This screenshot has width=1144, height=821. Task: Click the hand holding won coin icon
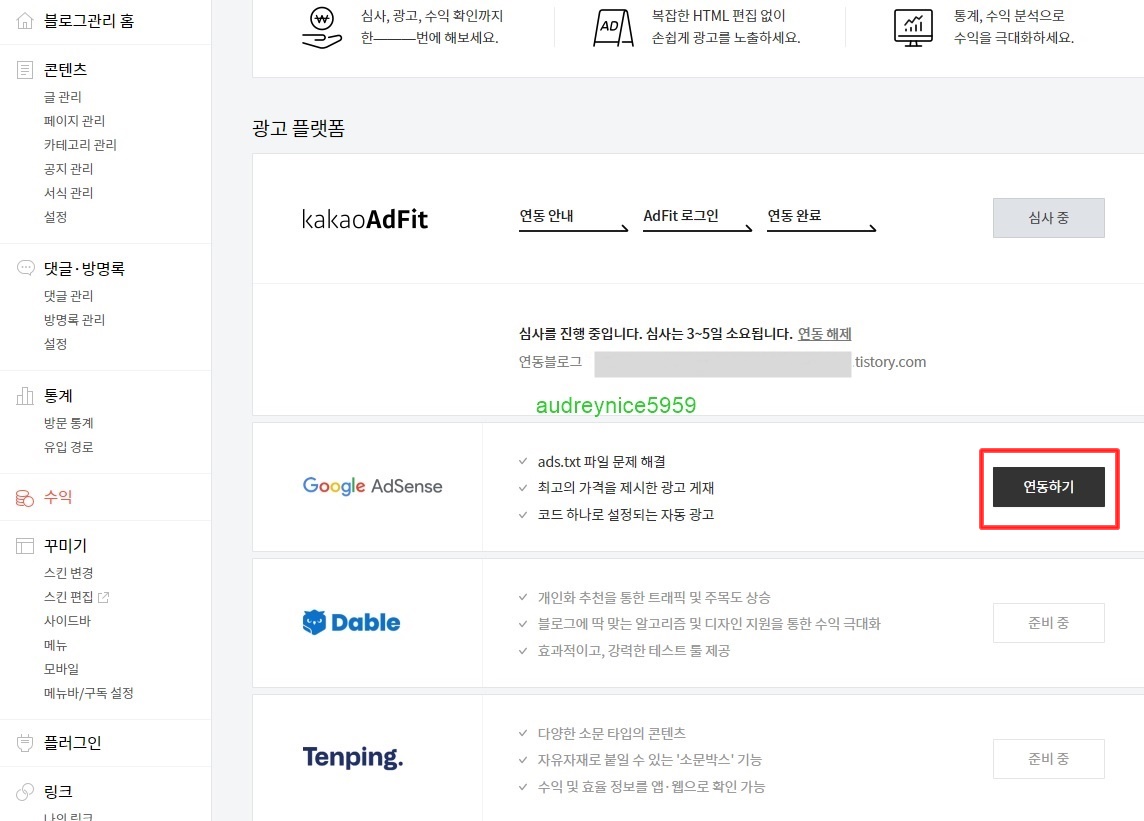pos(322,28)
